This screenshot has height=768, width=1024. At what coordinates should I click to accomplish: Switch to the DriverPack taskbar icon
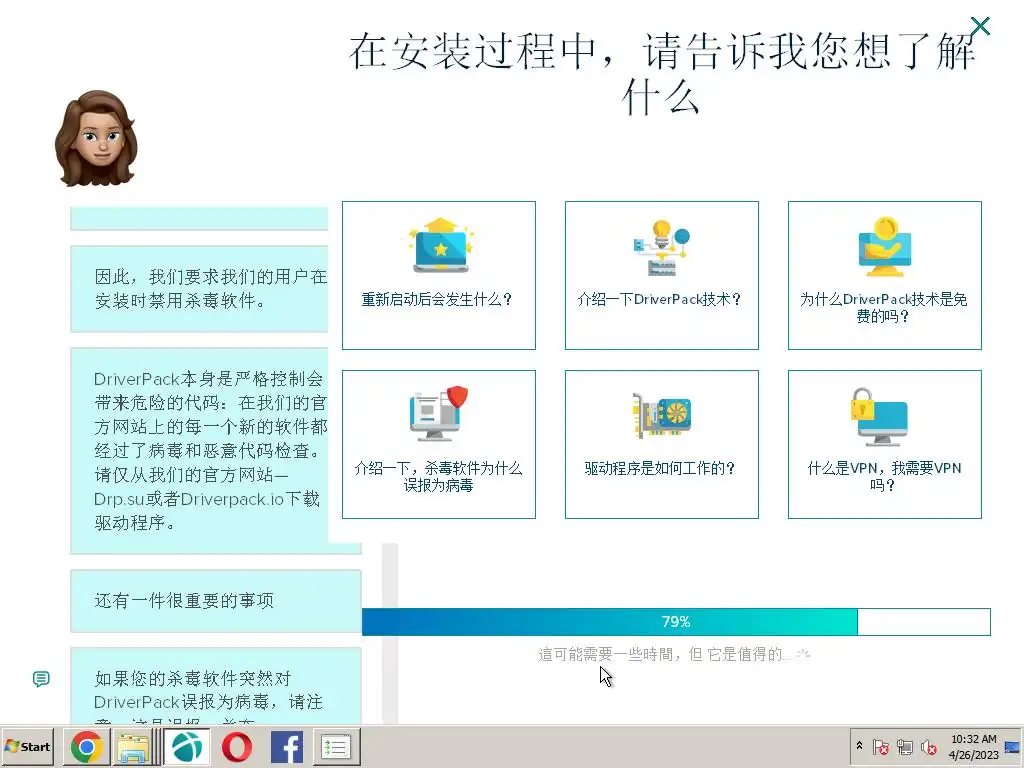pos(186,747)
